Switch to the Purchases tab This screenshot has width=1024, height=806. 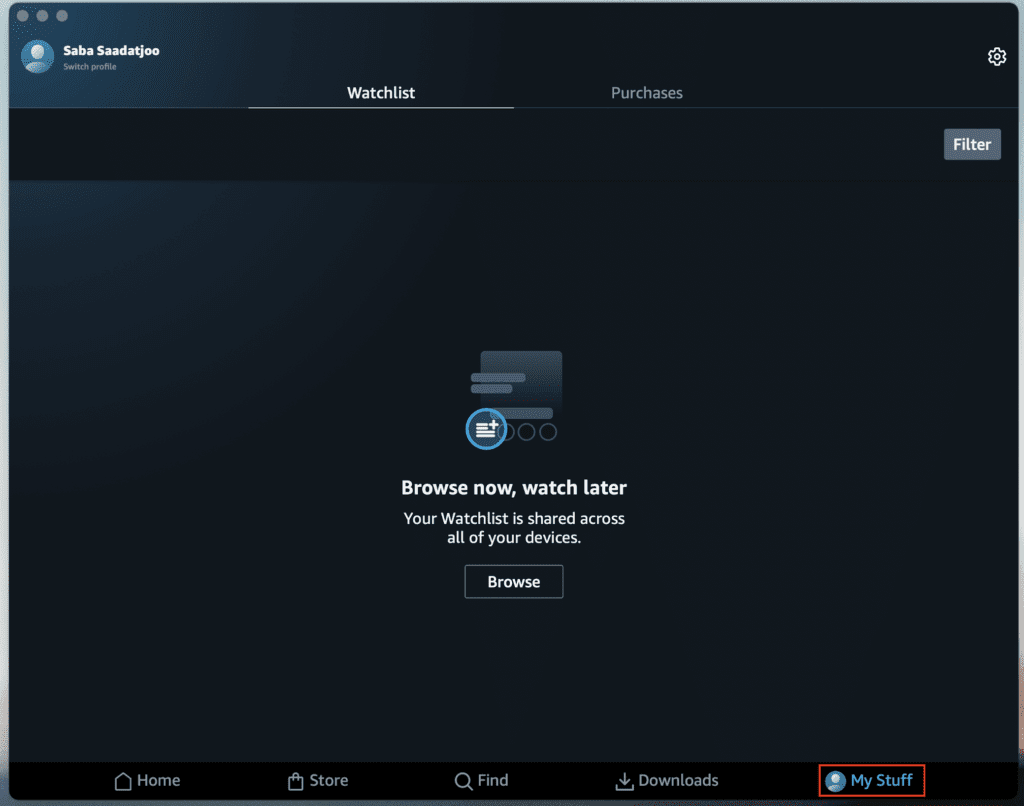[647, 93]
